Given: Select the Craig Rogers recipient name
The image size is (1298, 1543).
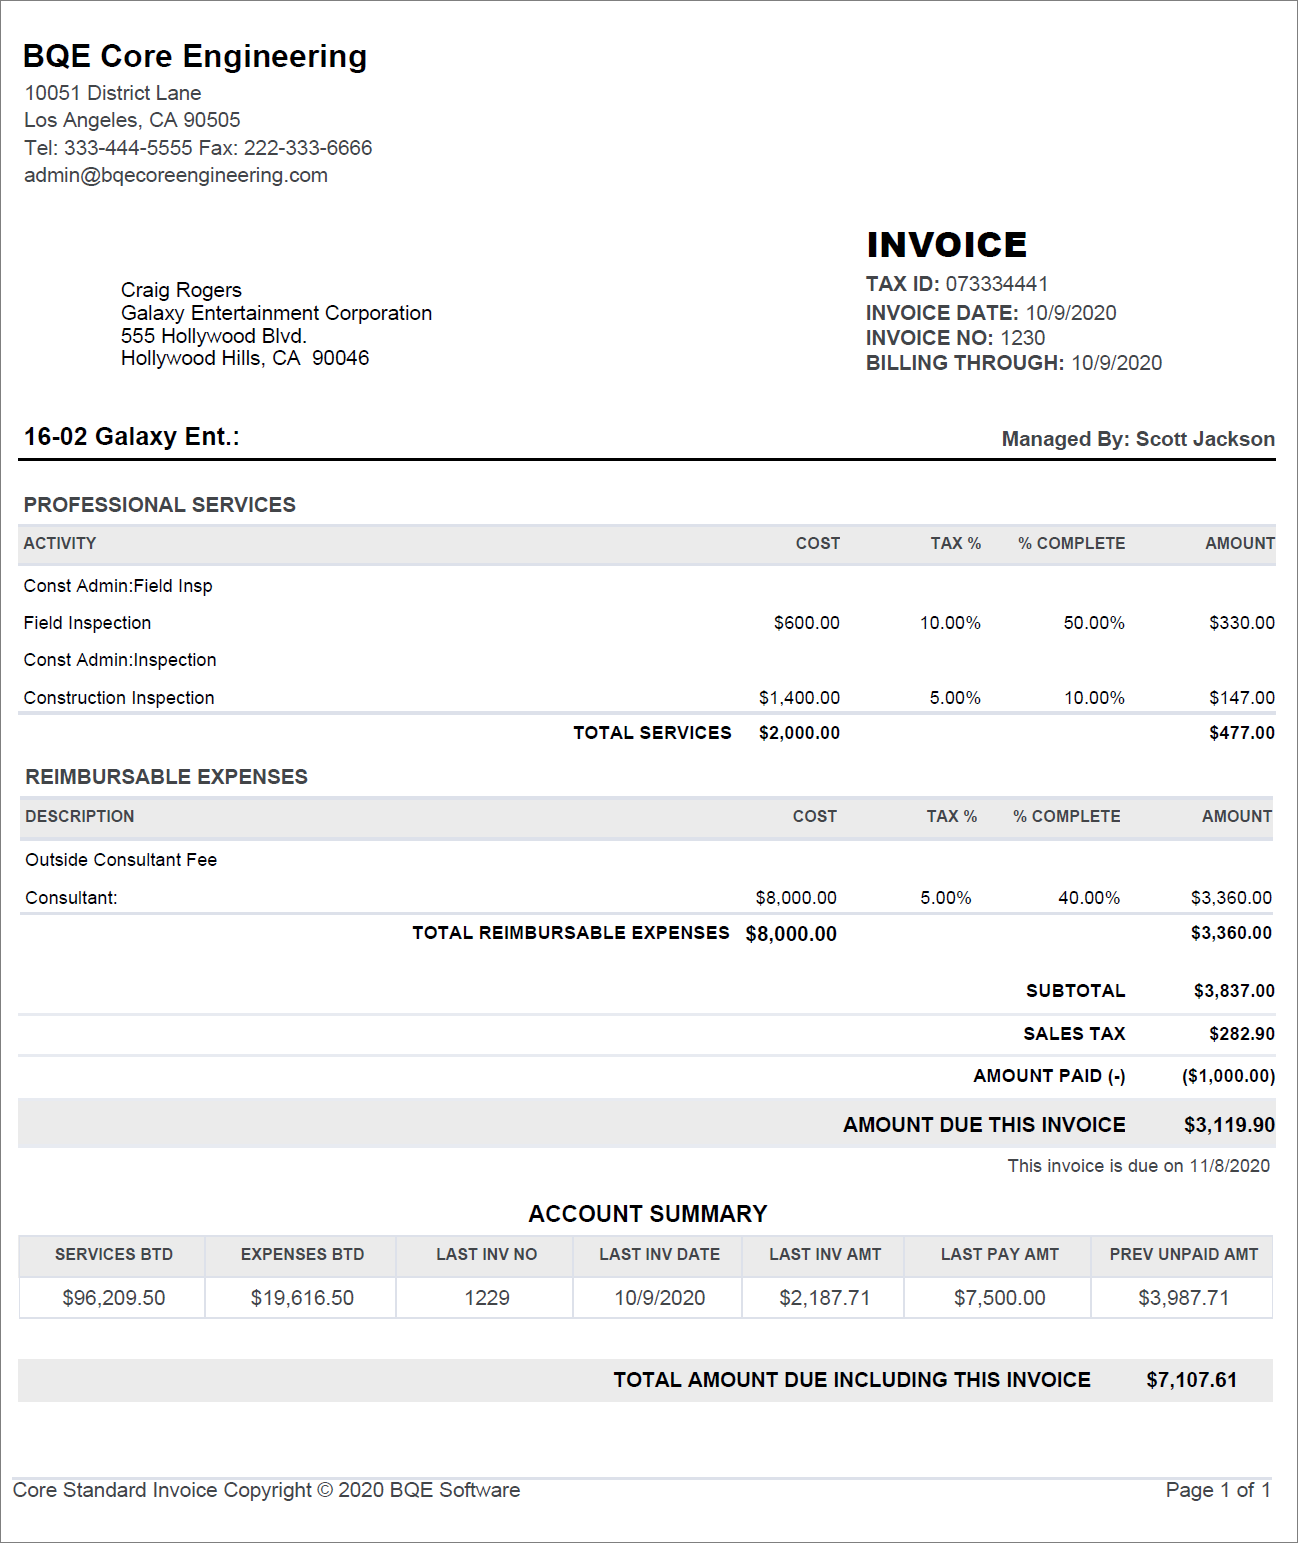Looking at the screenshot, I should click(x=180, y=290).
